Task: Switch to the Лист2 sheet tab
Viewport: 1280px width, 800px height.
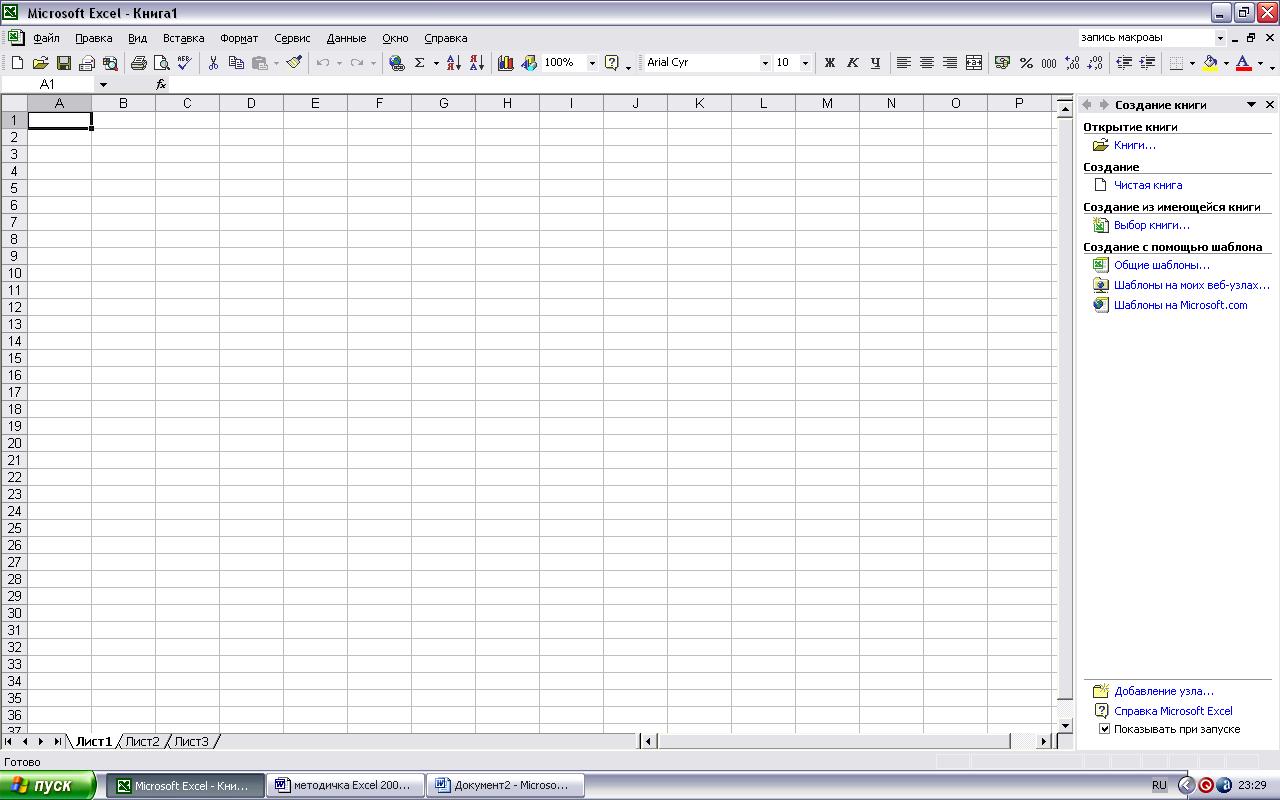Action: (x=142, y=741)
